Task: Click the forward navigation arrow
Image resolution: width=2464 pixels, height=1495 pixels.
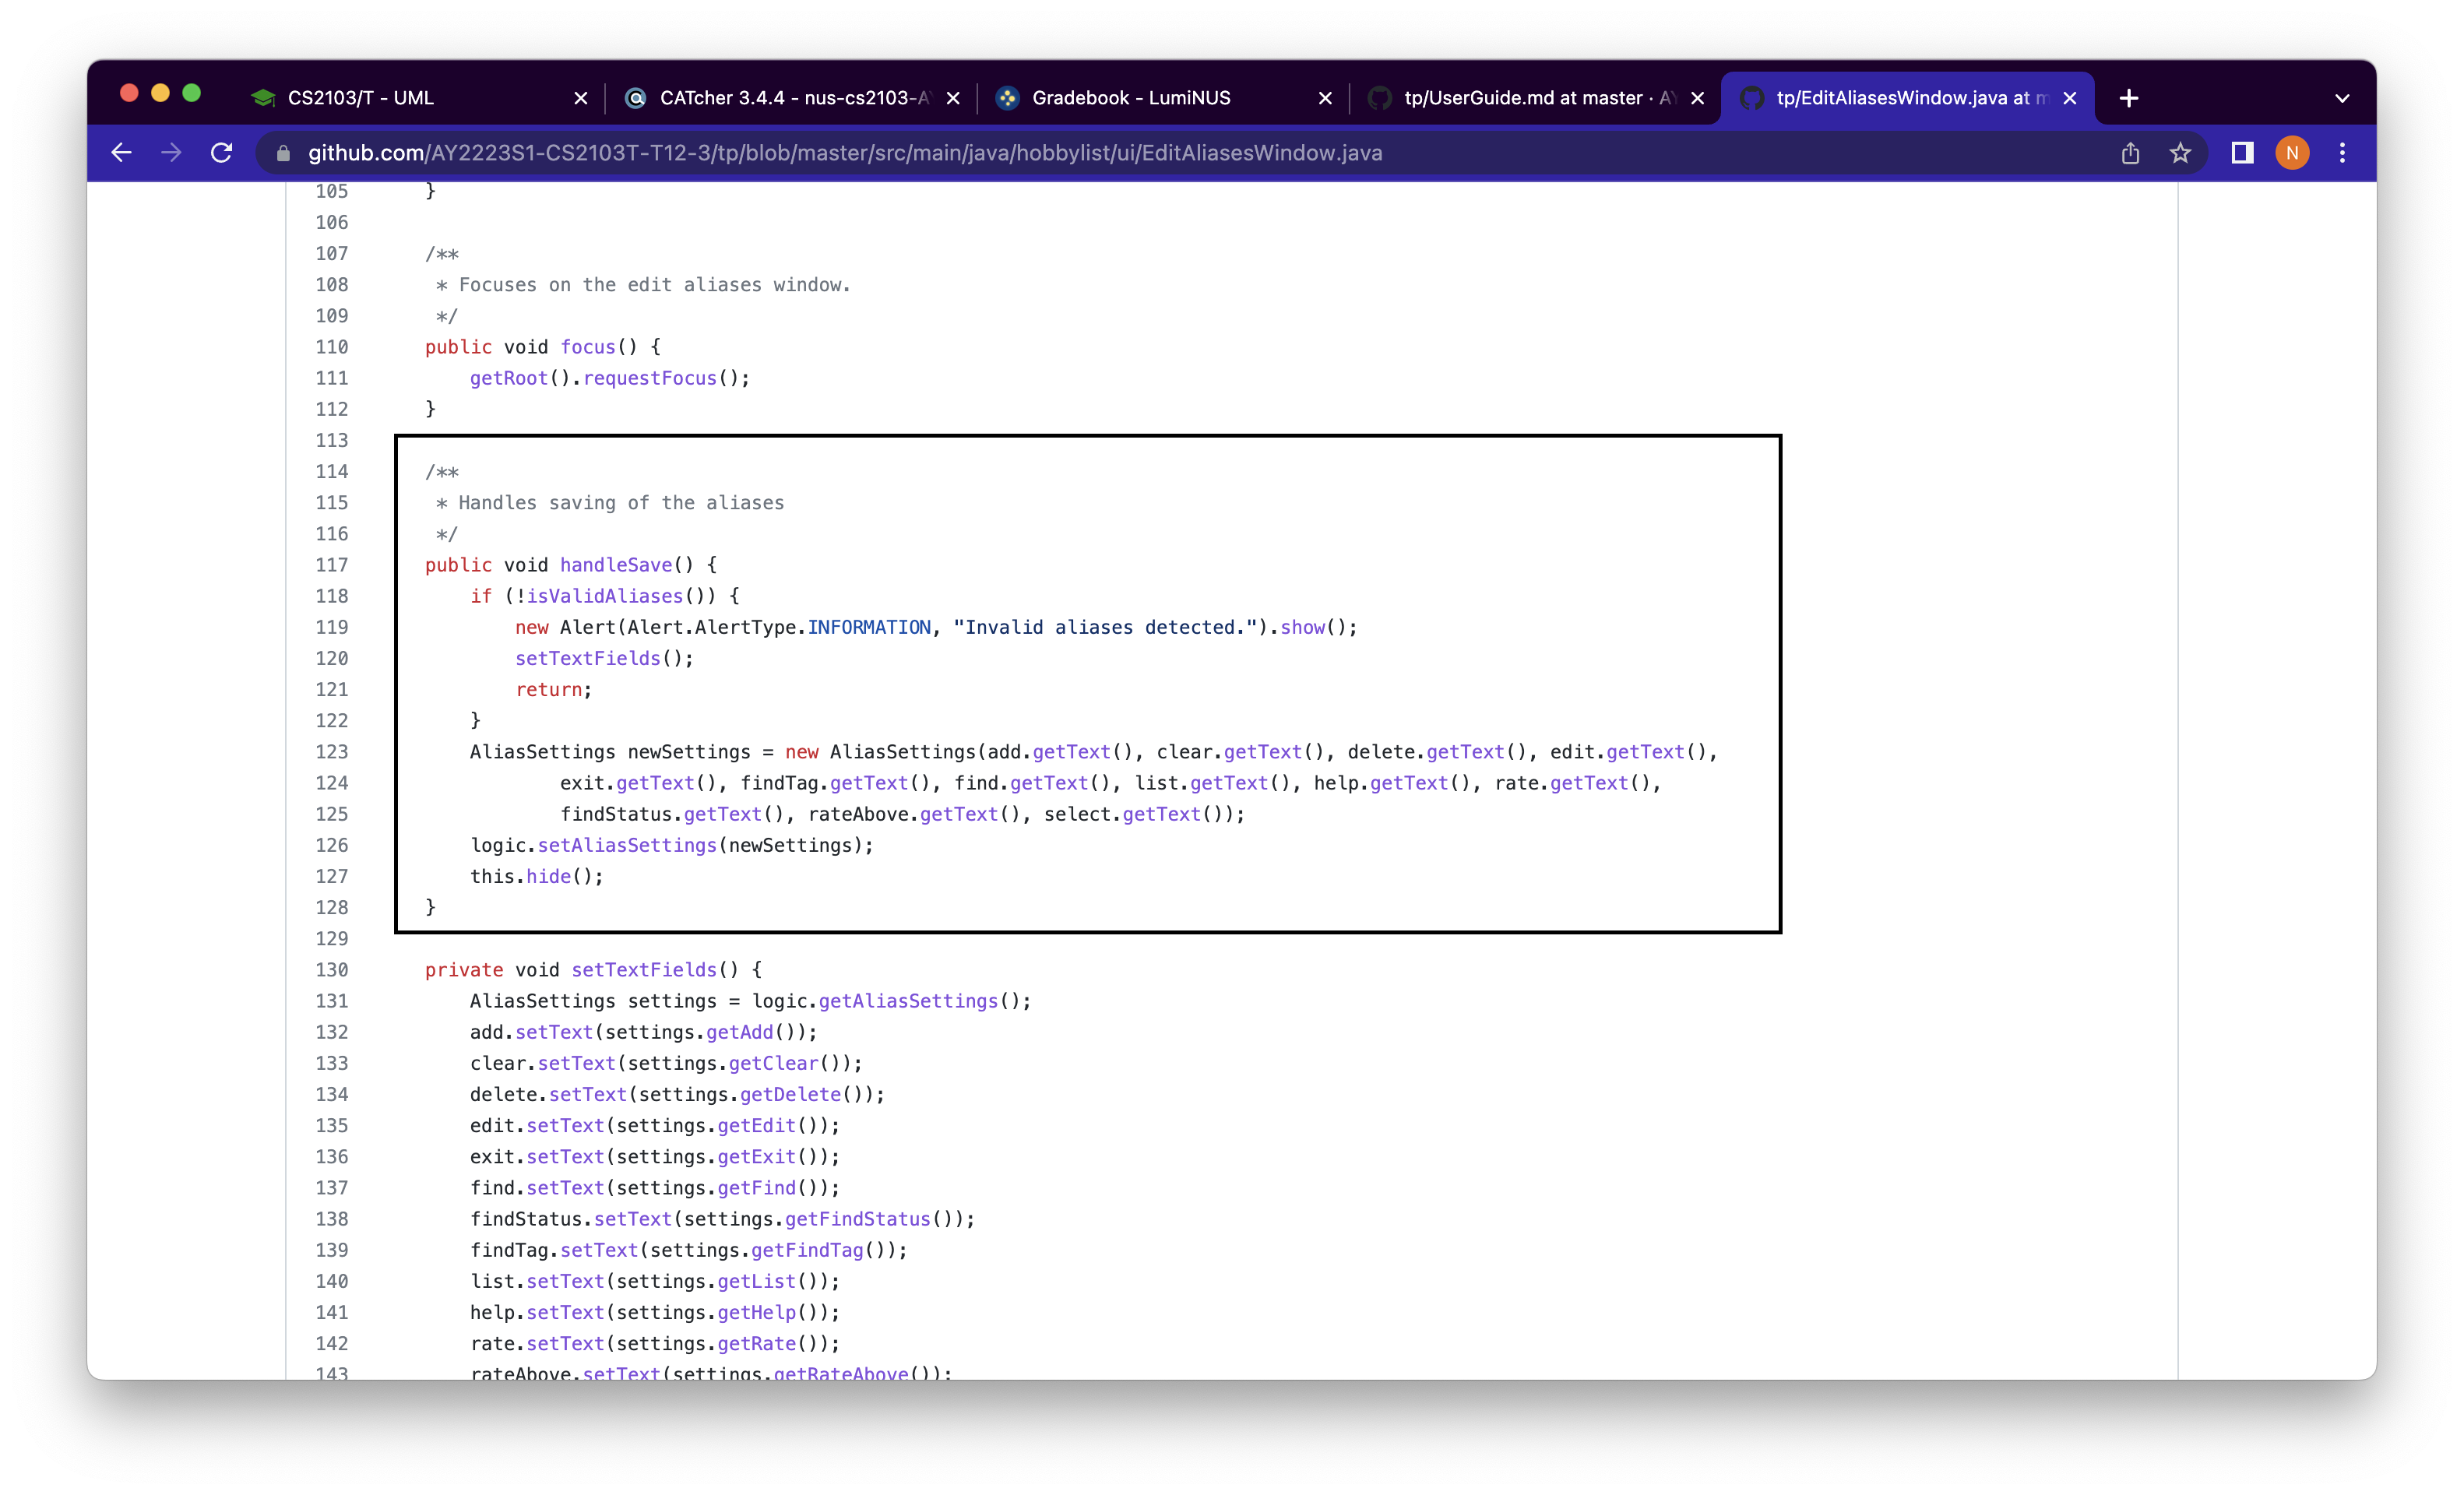Action: click(x=171, y=153)
